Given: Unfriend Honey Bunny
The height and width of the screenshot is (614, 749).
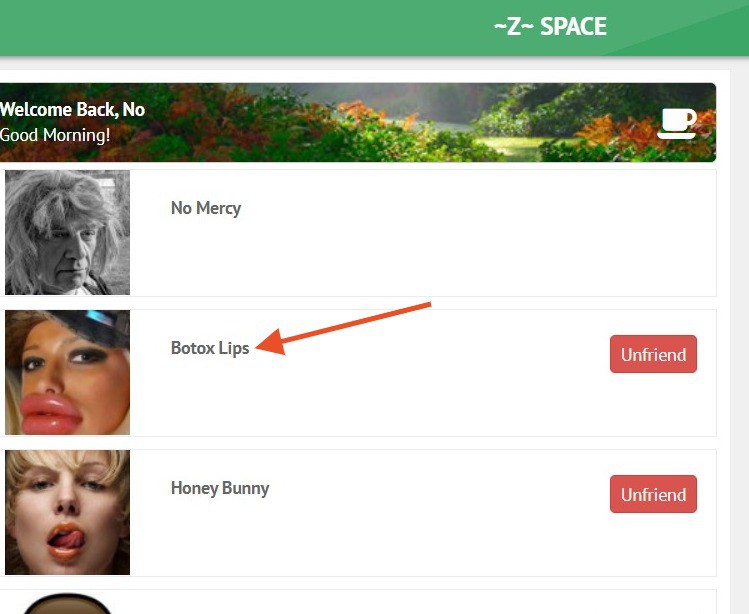Looking at the screenshot, I should click(x=653, y=494).
